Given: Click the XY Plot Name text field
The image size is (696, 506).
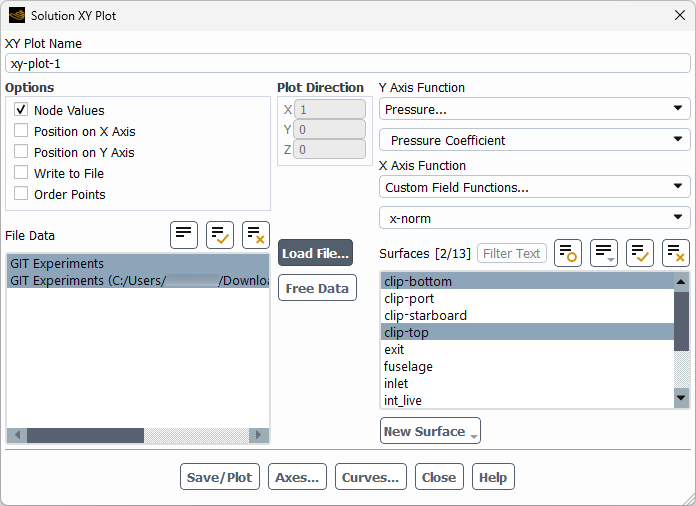Looking at the screenshot, I should point(347,63).
